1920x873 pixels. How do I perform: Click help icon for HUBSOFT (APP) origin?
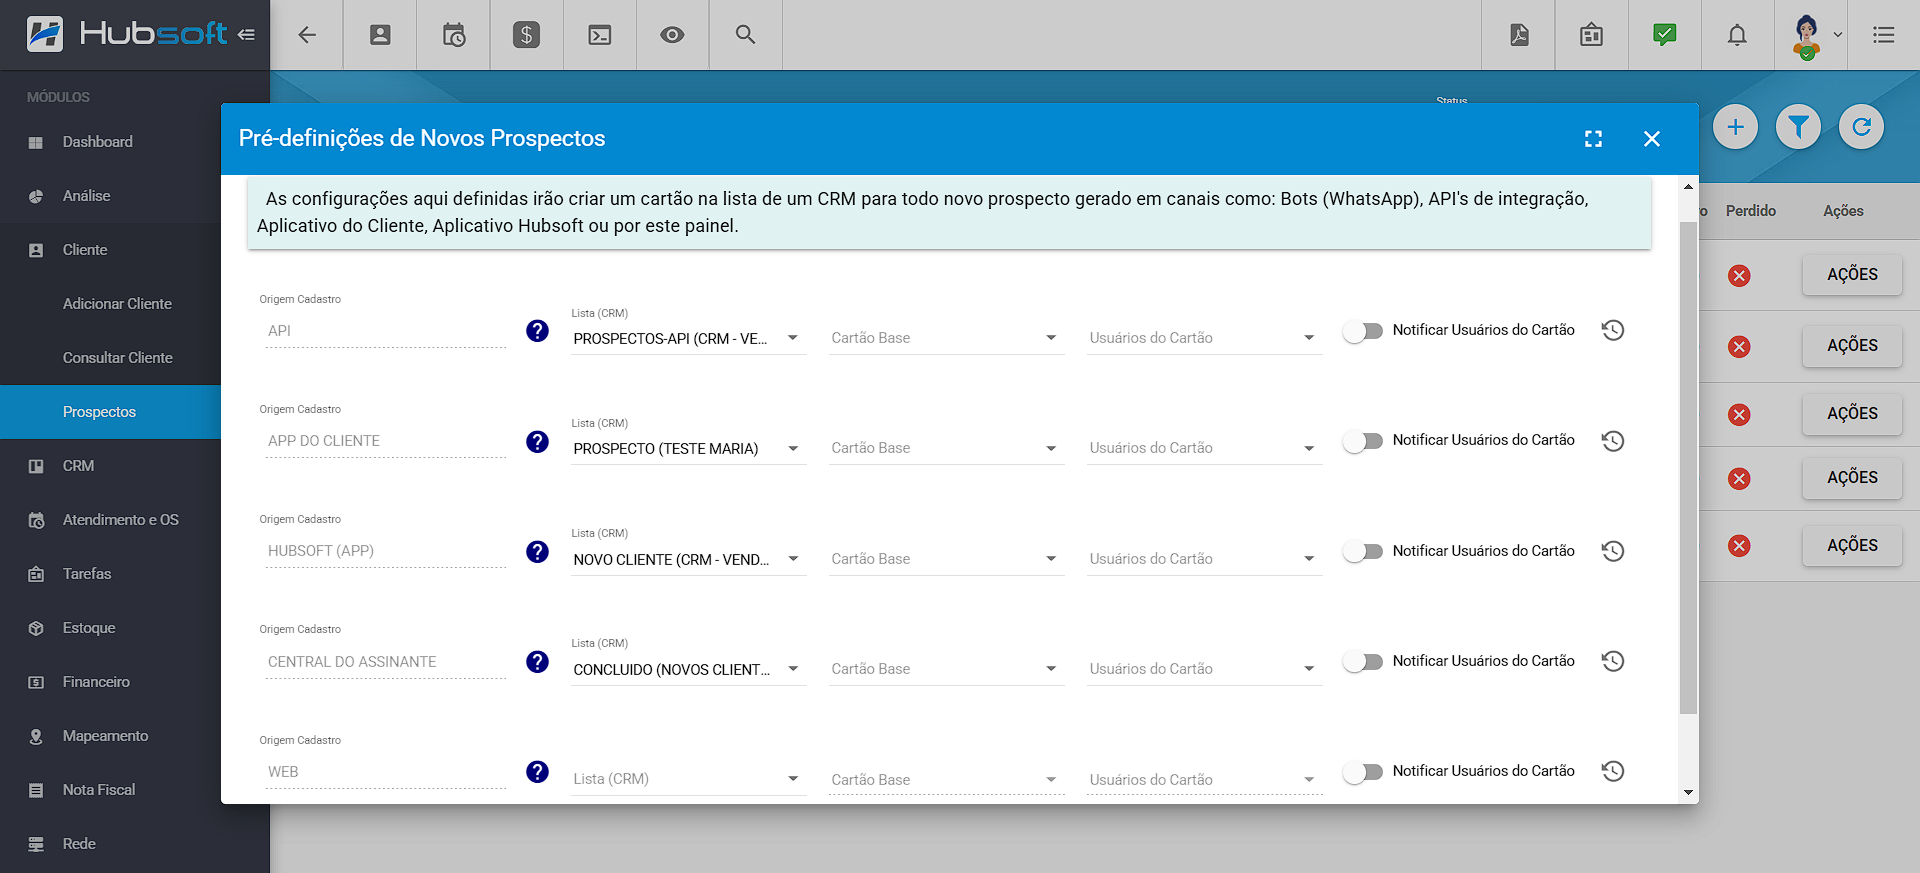click(538, 551)
